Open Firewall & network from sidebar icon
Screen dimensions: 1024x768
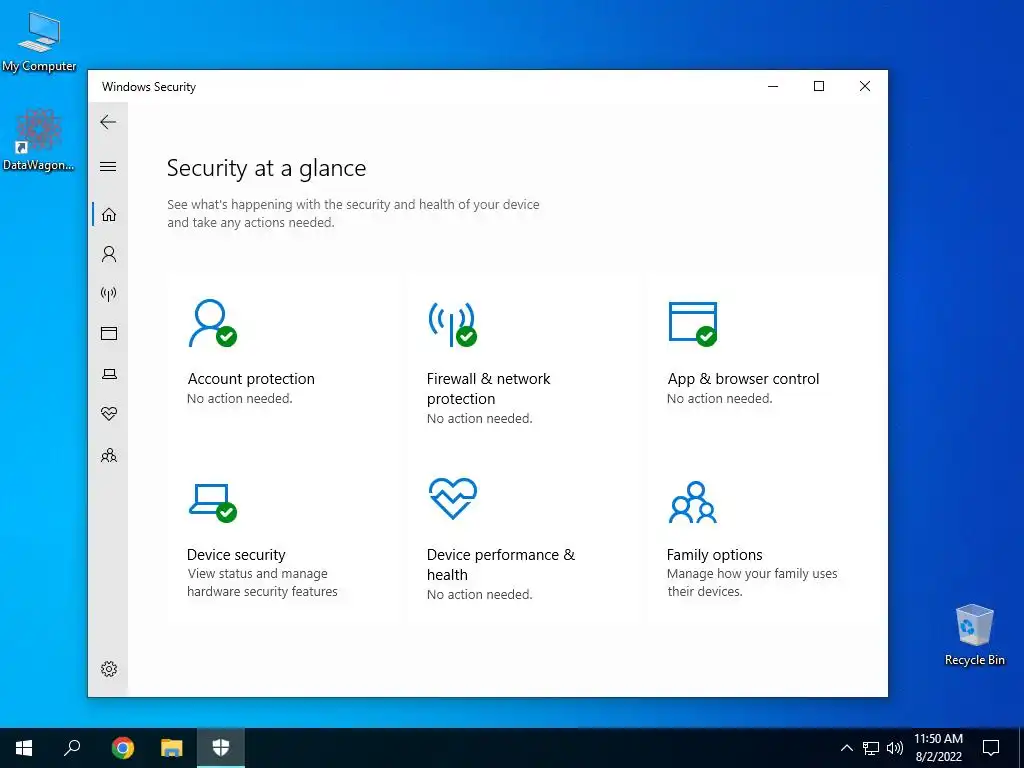tap(109, 294)
